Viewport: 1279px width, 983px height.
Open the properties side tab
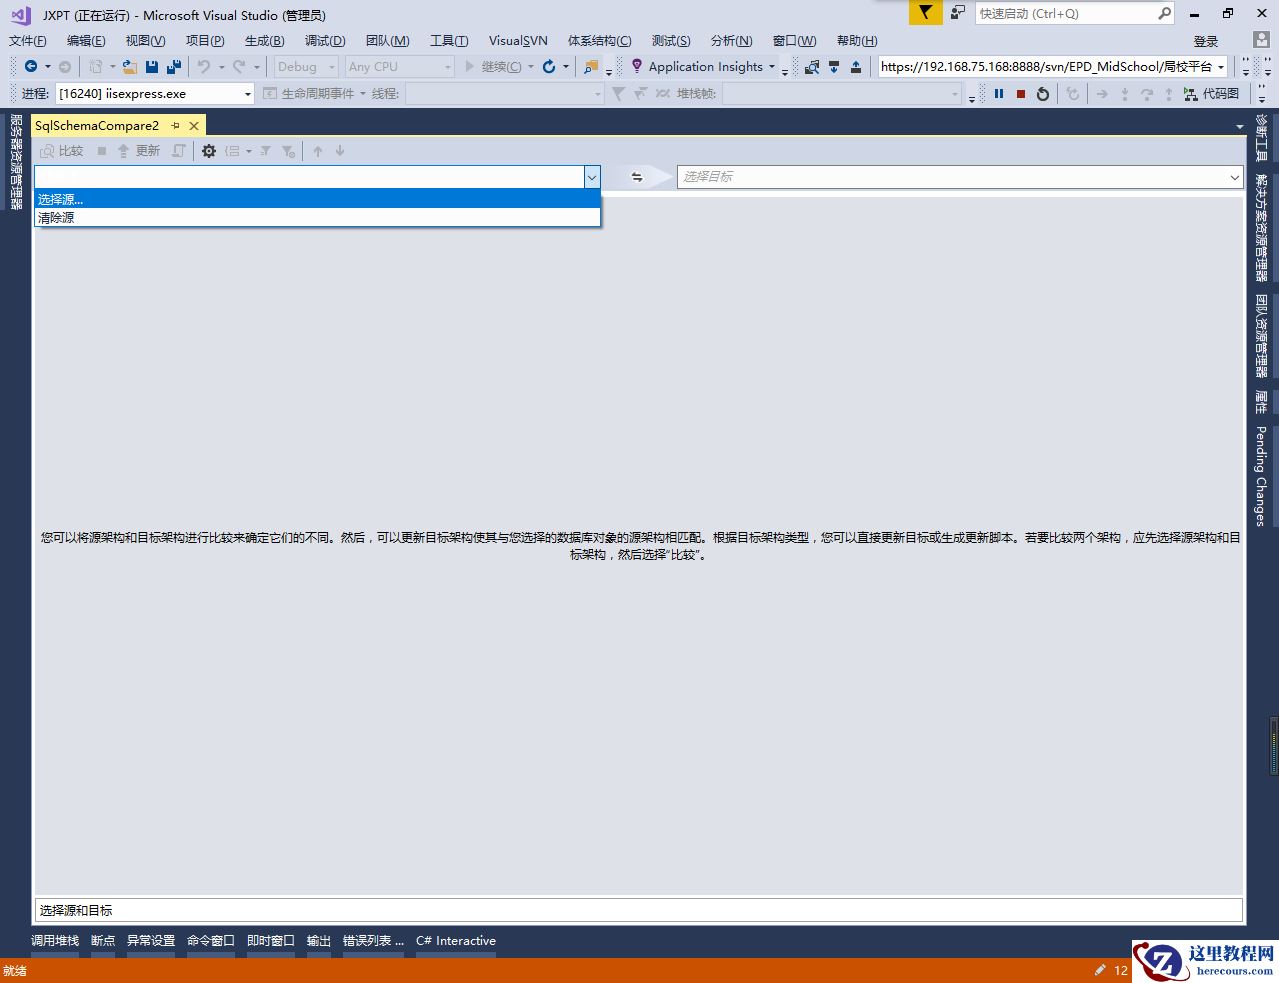1262,402
